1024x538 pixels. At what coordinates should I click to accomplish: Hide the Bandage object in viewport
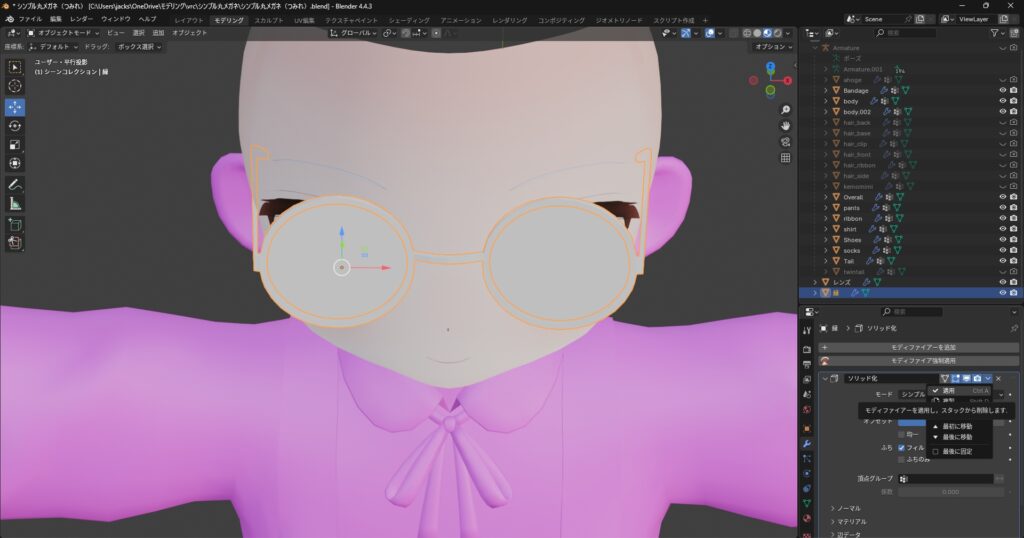pyautogui.click(x=1002, y=91)
